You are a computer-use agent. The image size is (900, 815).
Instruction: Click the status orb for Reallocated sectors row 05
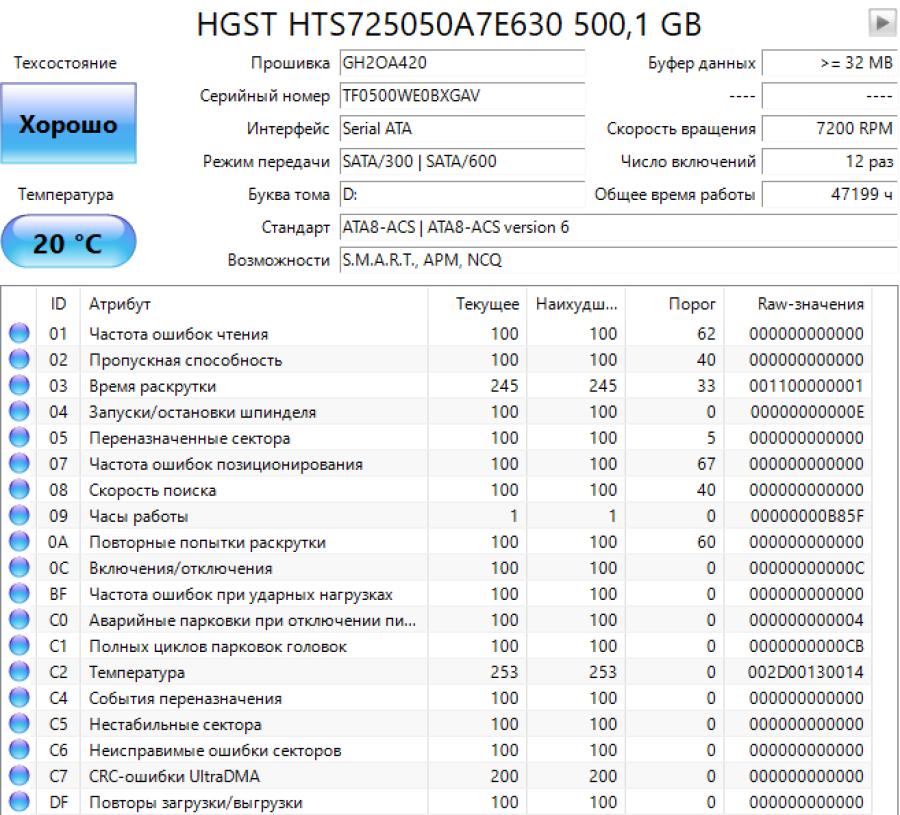[x=19, y=438]
